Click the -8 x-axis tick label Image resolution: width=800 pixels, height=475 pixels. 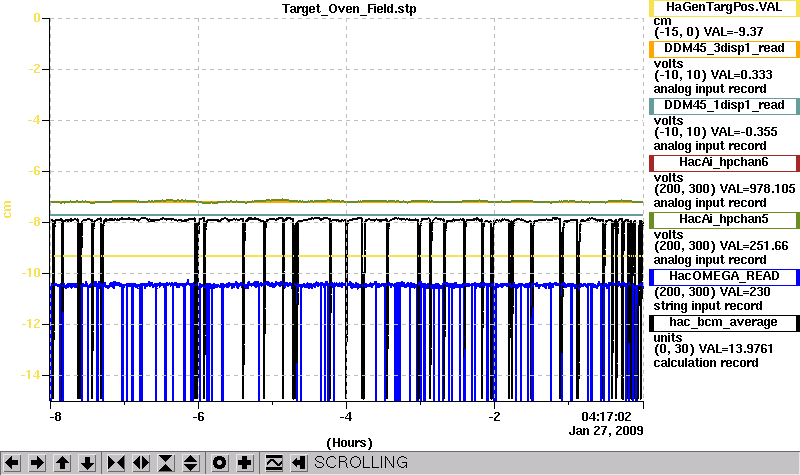(x=55, y=416)
